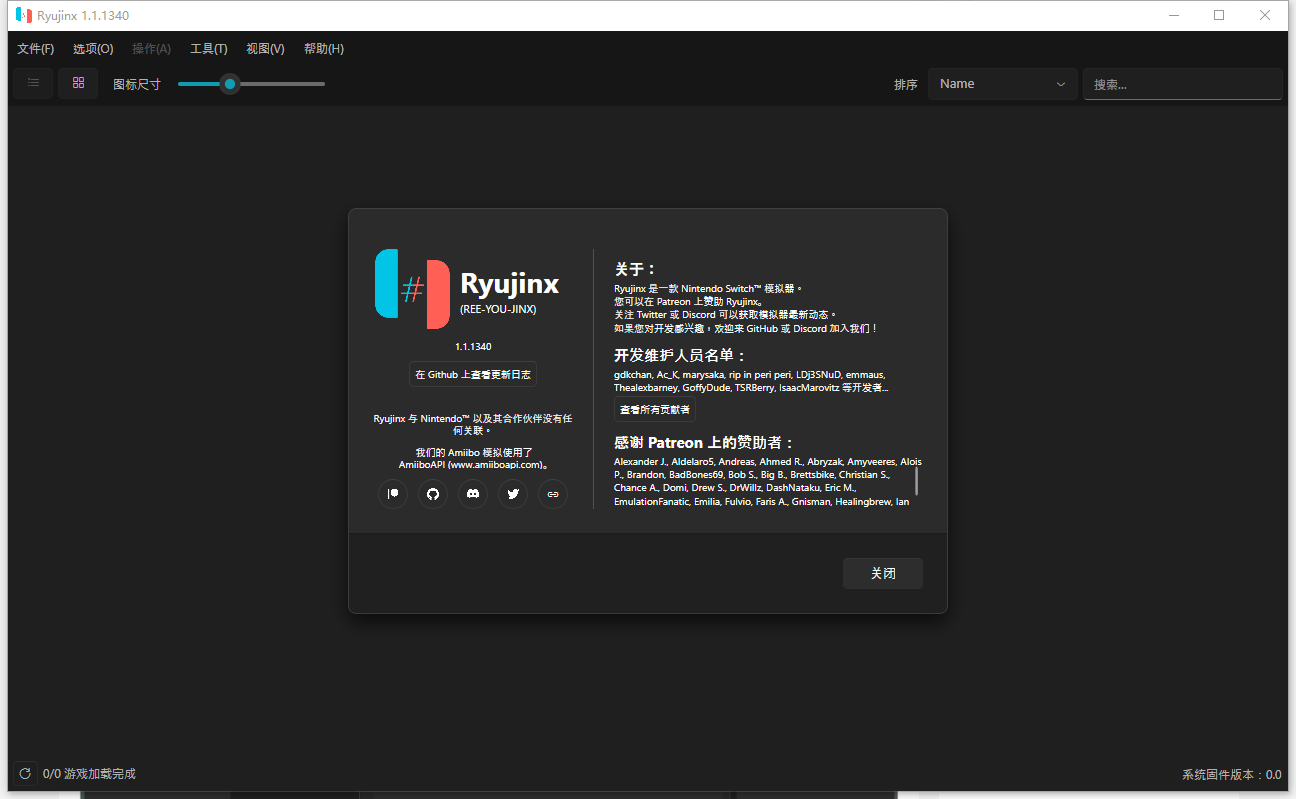Open the website via the chain link icon
The height and width of the screenshot is (799, 1296).
point(552,493)
